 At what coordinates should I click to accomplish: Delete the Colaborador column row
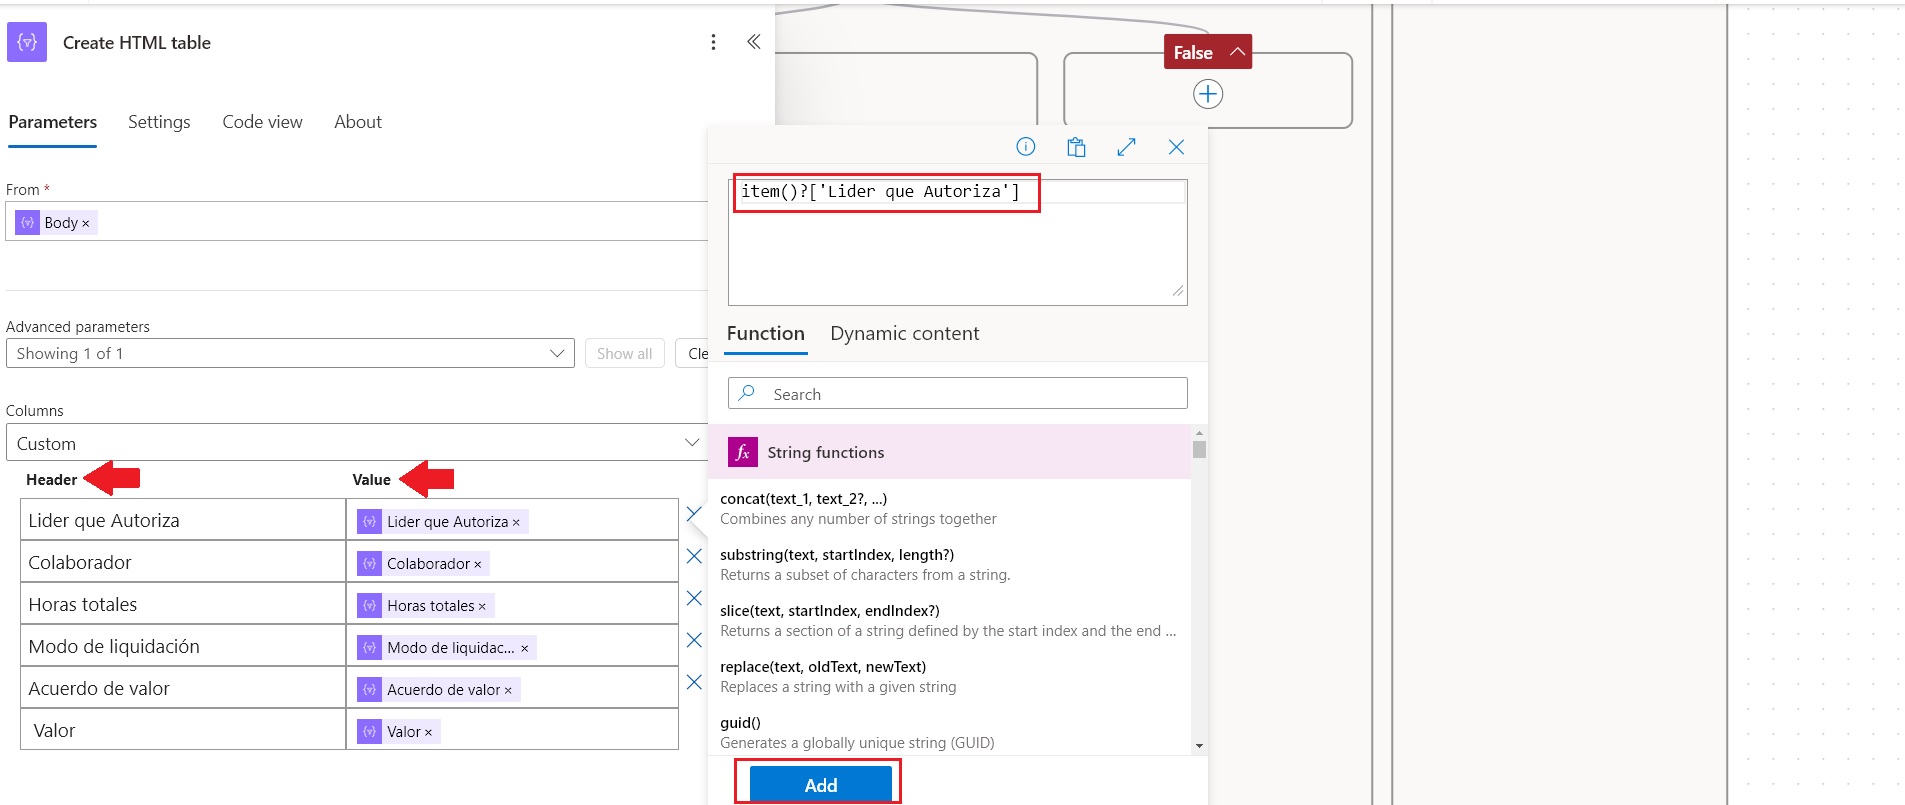[x=694, y=556]
